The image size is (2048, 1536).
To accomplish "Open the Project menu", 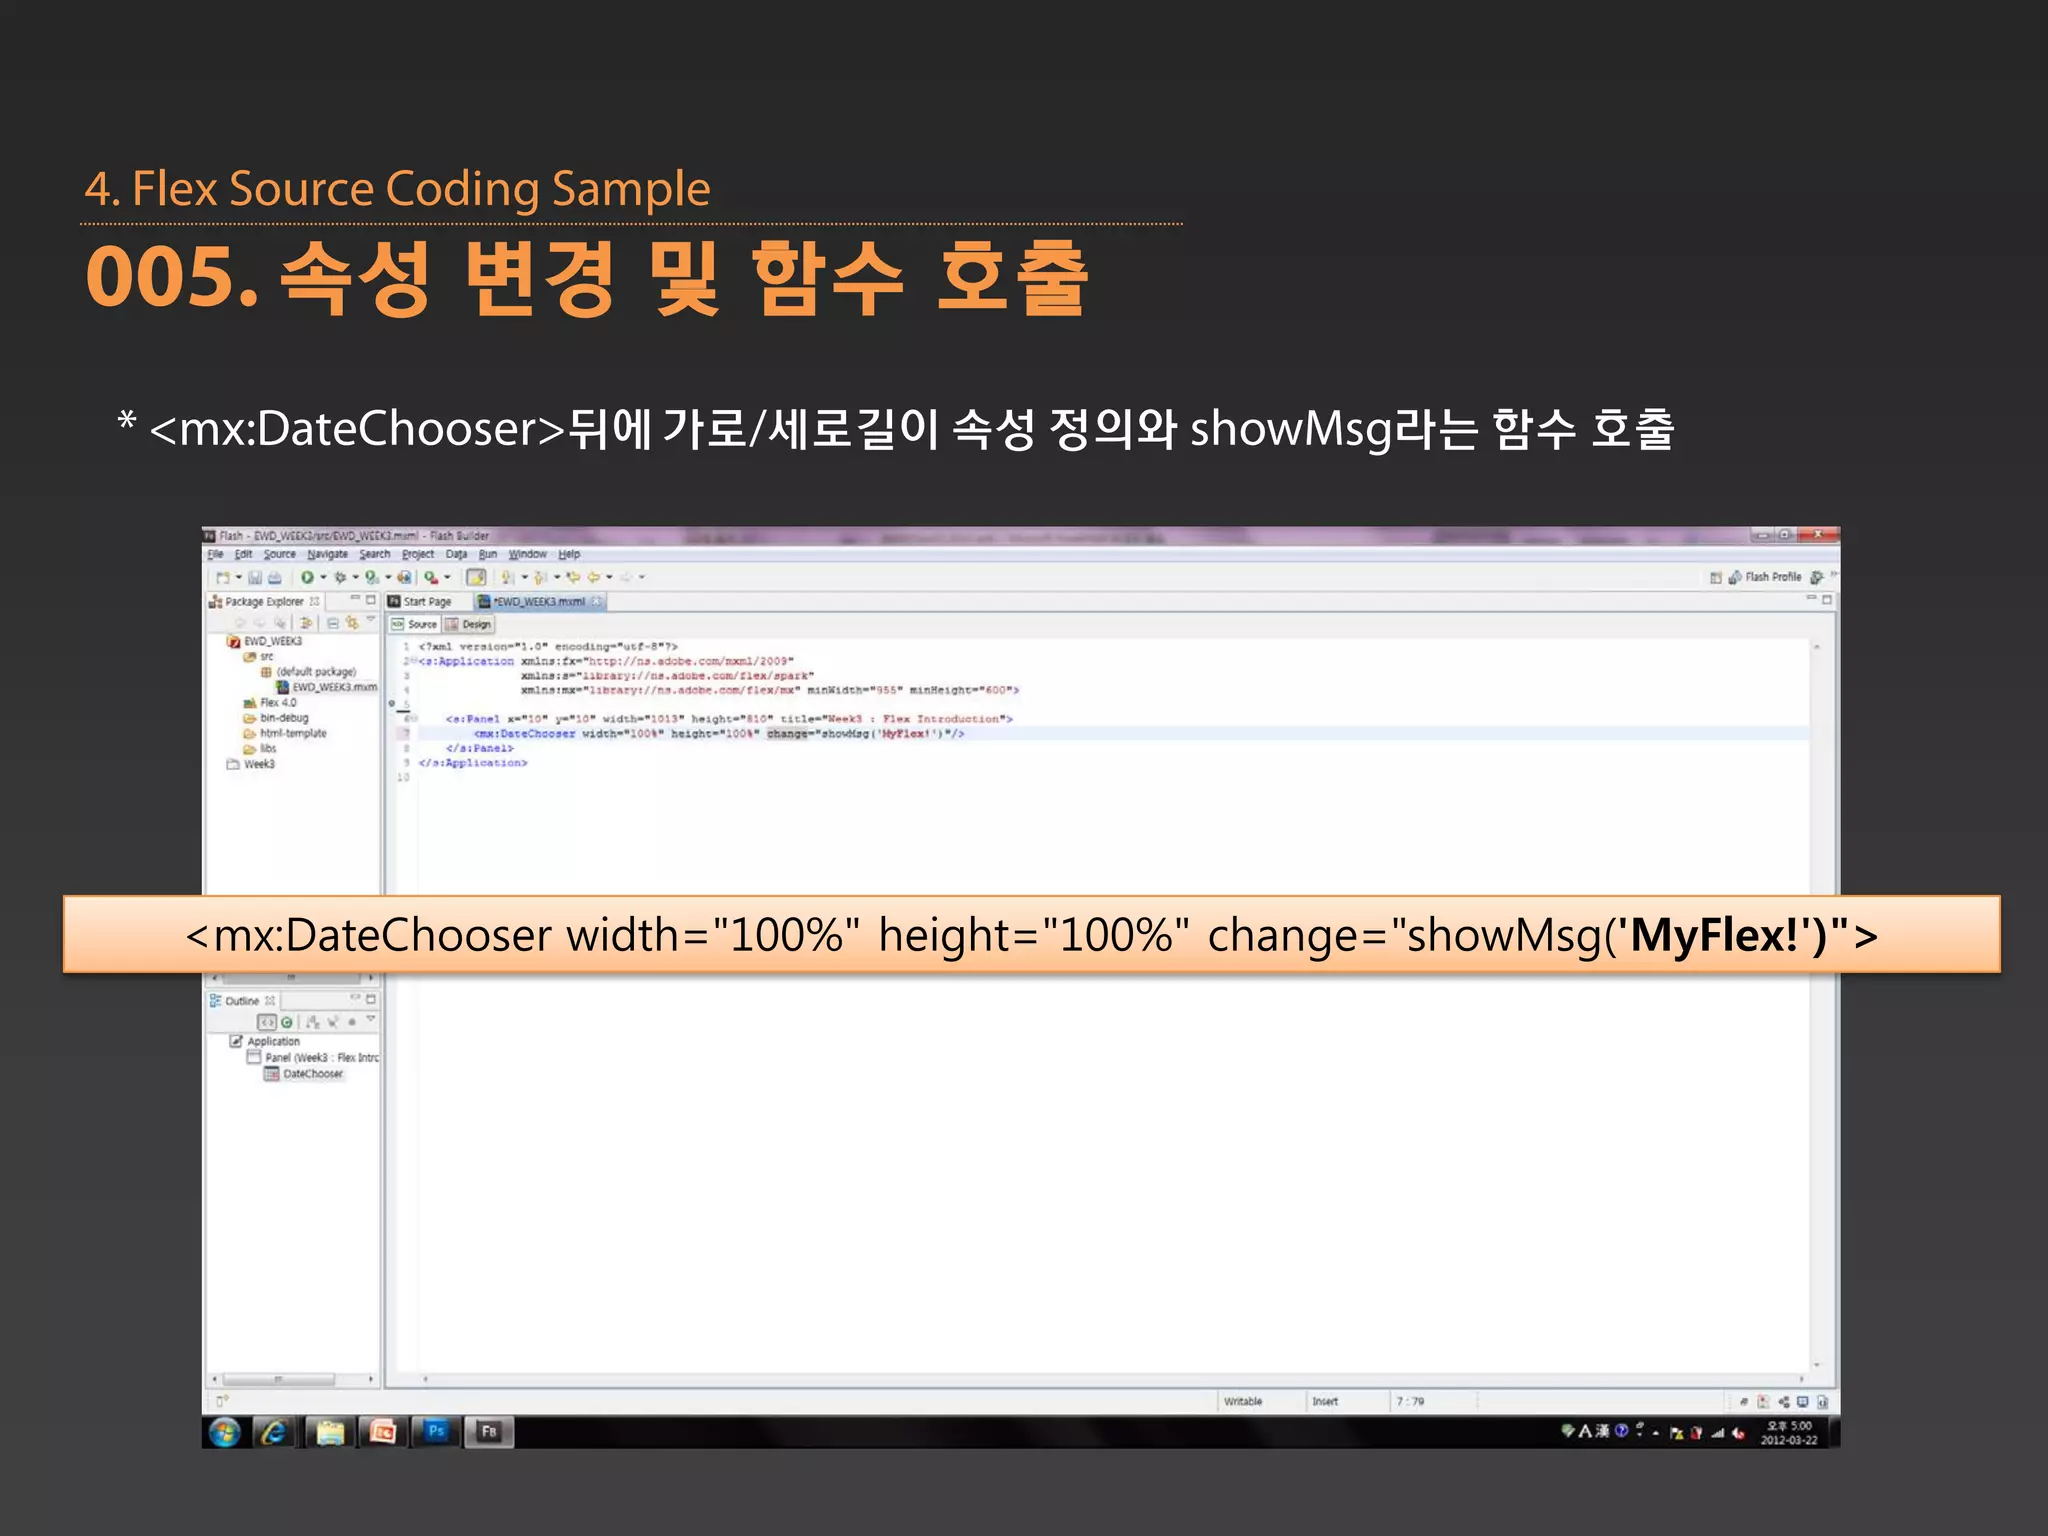I will click(418, 554).
